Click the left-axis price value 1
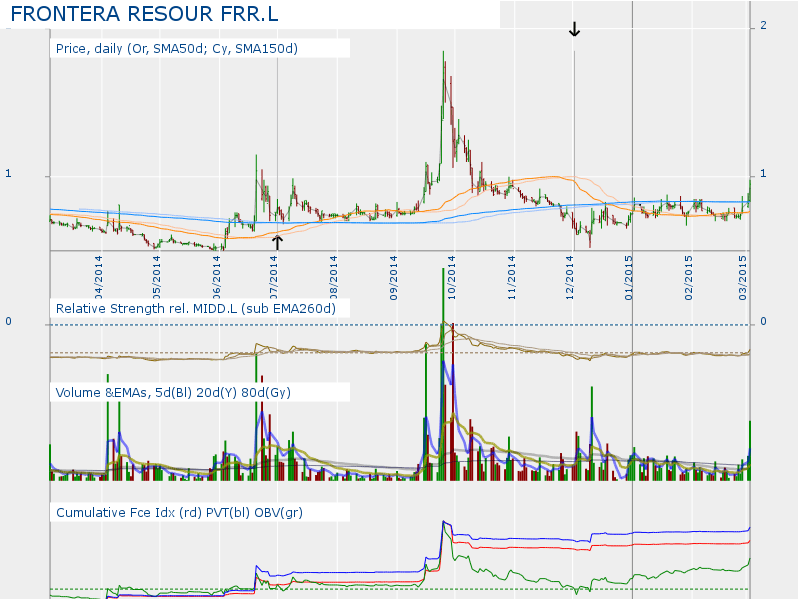This screenshot has width=798, height=599. (x=8, y=174)
